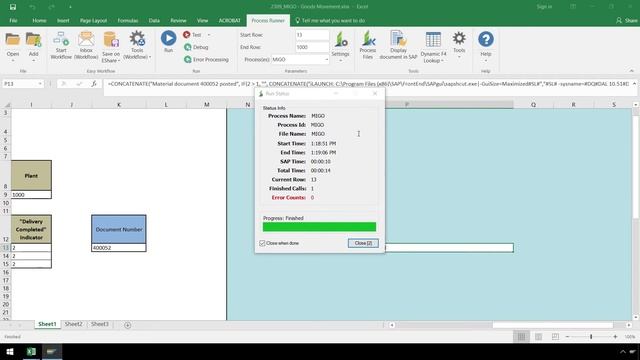
Task: Open Dynamic F4 Lookup
Action: tap(433, 47)
